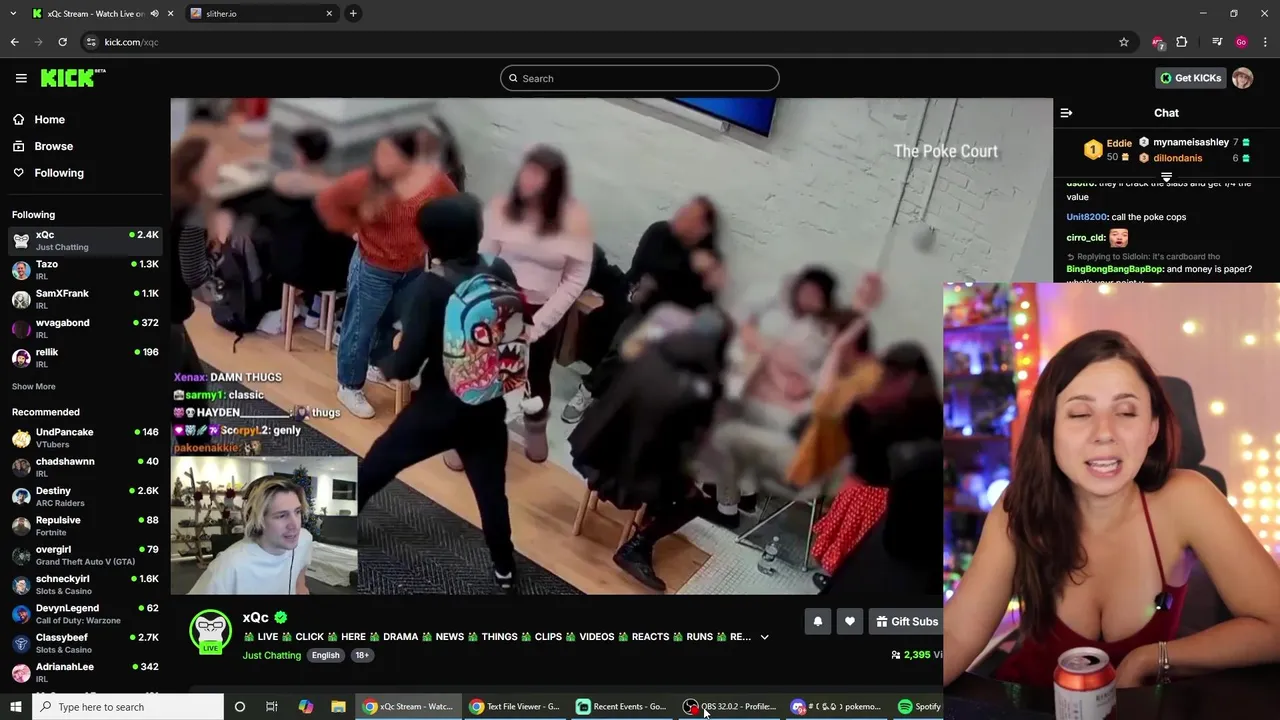Open Classybeef channel in sidebar
This screenshot has width=1280, height=720.
click(85, 643)
